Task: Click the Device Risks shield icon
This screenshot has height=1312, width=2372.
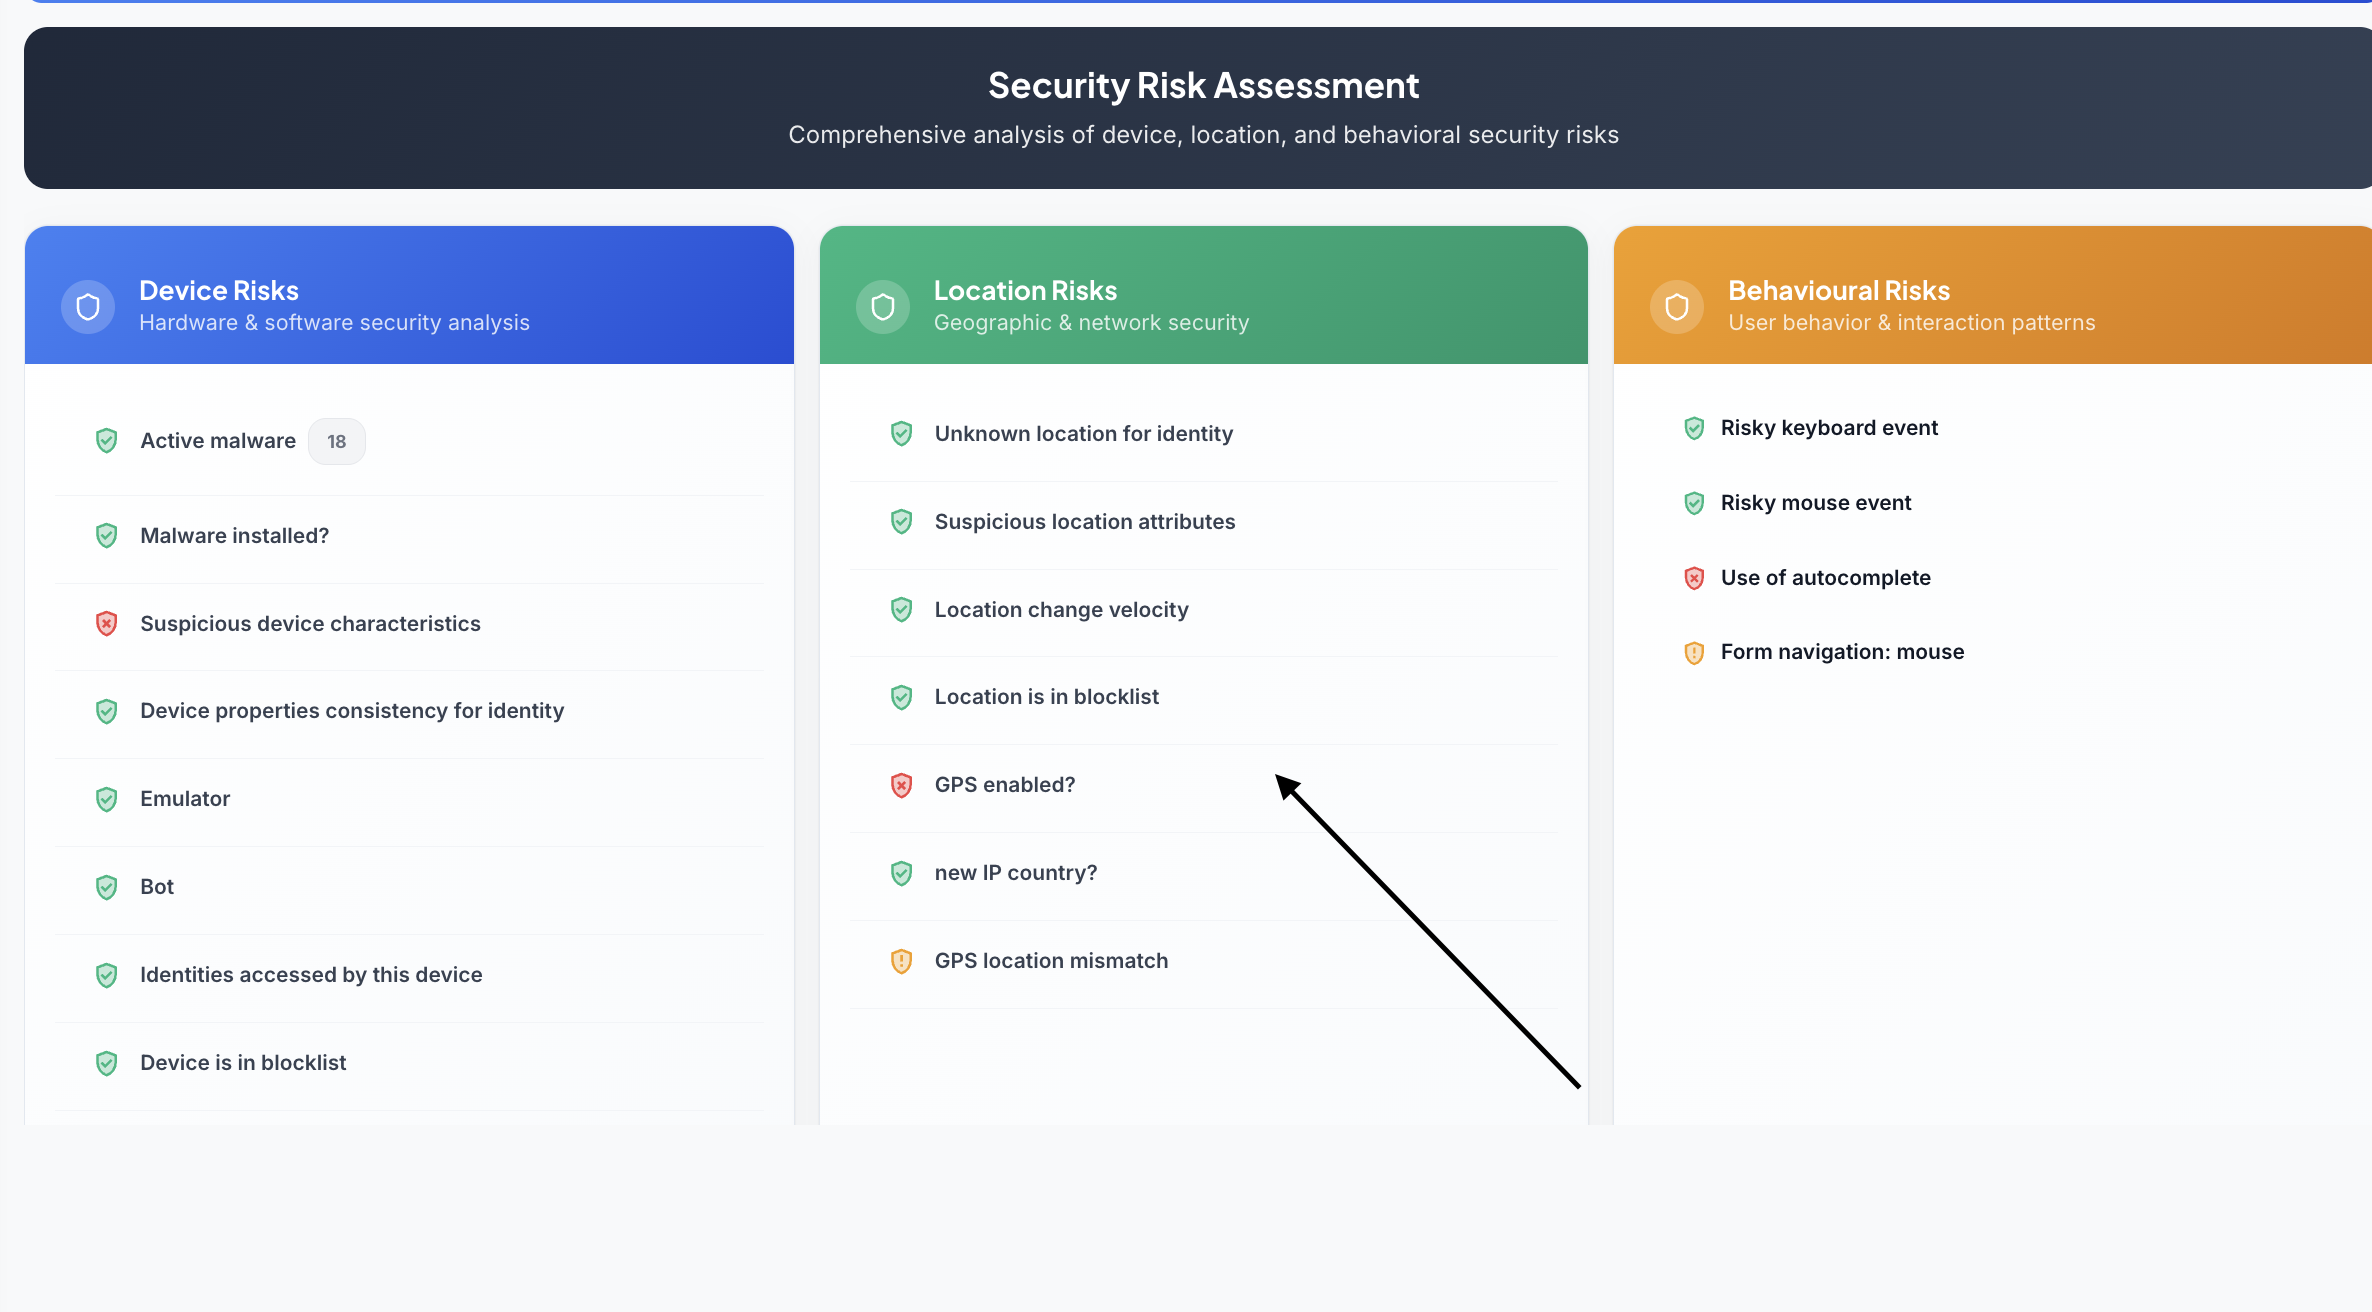Action: point(88,307)
